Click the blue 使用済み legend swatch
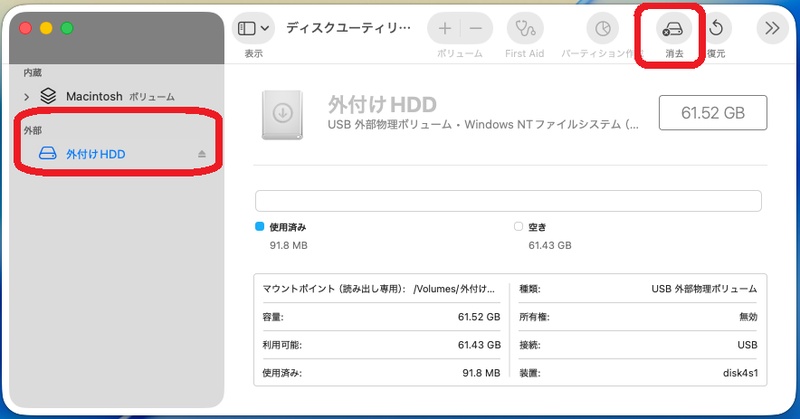 coord(259,226)
